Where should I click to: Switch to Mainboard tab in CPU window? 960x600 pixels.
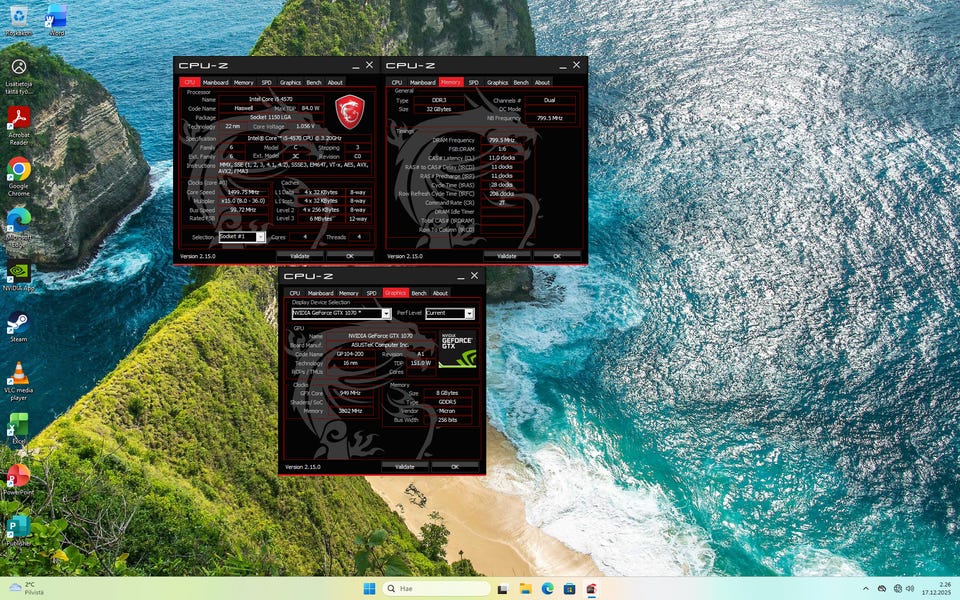point(215,82)
